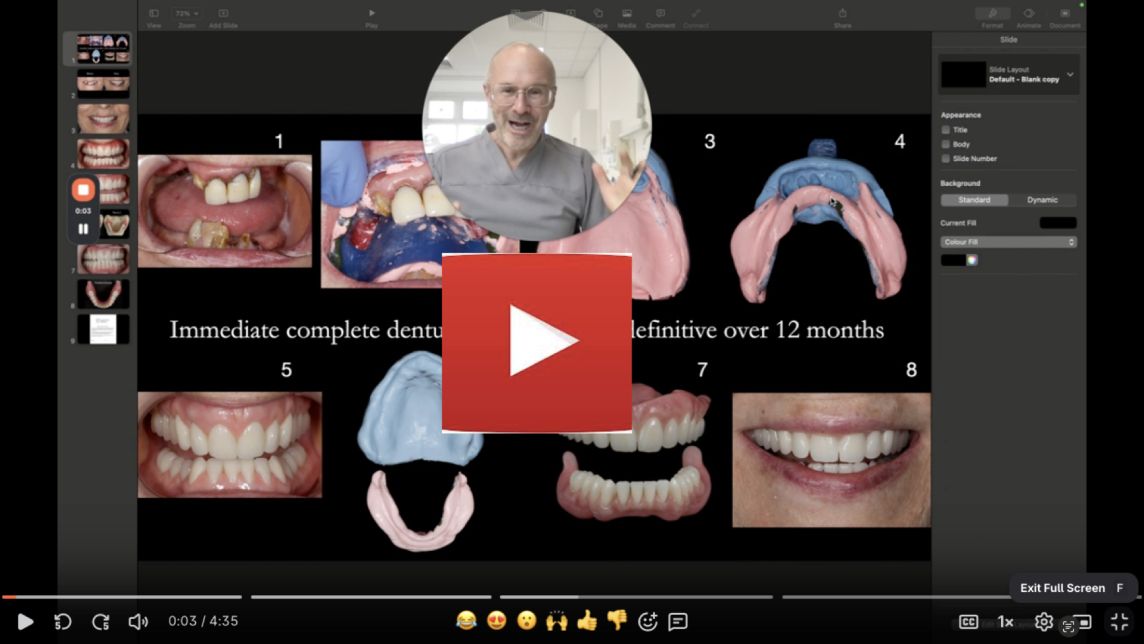This screenshot has height=644, width=1144.
Task: Open the Colour Fill dropdown
Action: 1008,242
